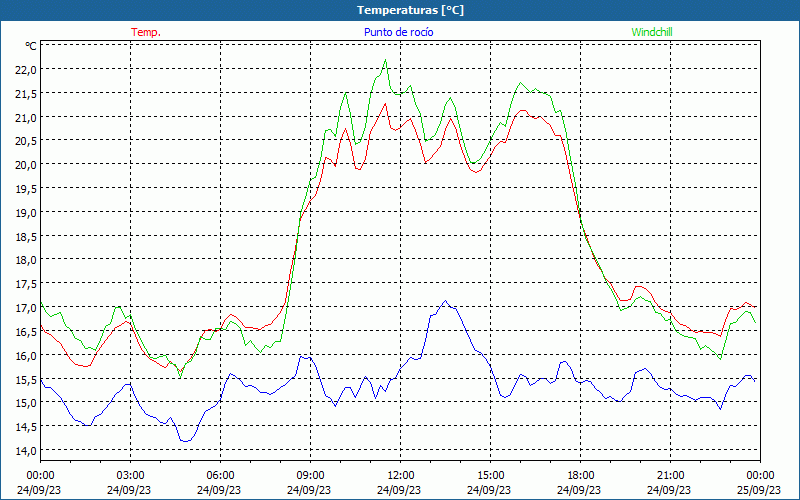This screenshot has width=800, height=500.
Task: Click the 16,5 y-axis value
Action: click(x=26, y=332)
